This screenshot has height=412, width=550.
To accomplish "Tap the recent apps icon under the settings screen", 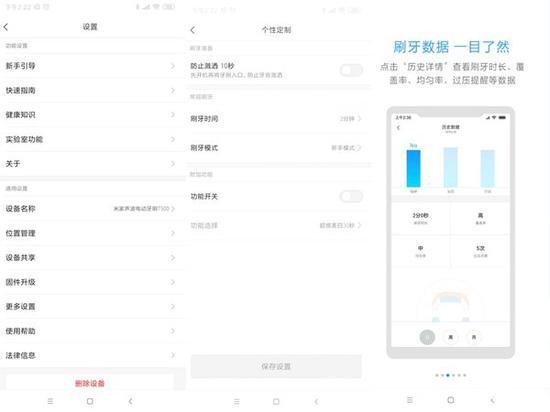I will tap(51, 401).
